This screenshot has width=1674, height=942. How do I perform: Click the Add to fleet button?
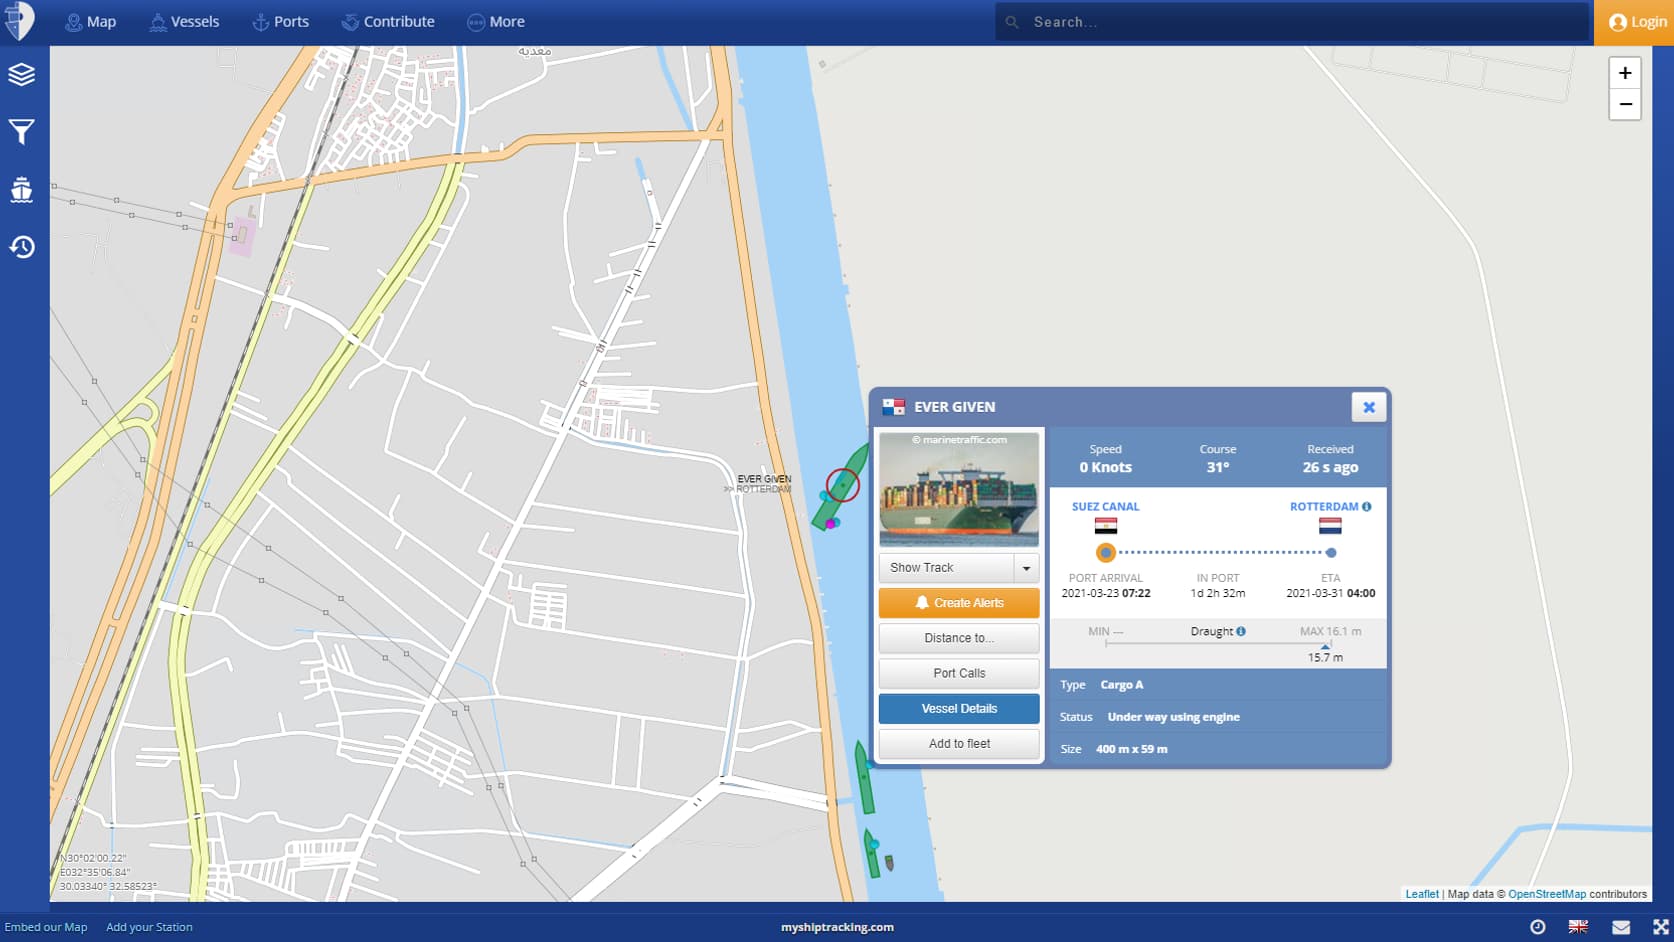(x=959, y=744)
